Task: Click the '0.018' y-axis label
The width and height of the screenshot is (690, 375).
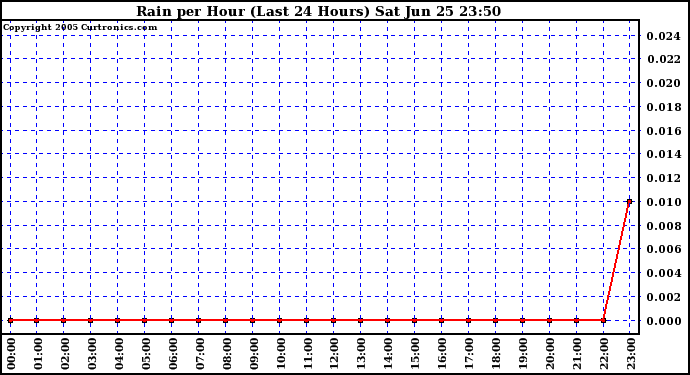Action: (x=663, y=107)
